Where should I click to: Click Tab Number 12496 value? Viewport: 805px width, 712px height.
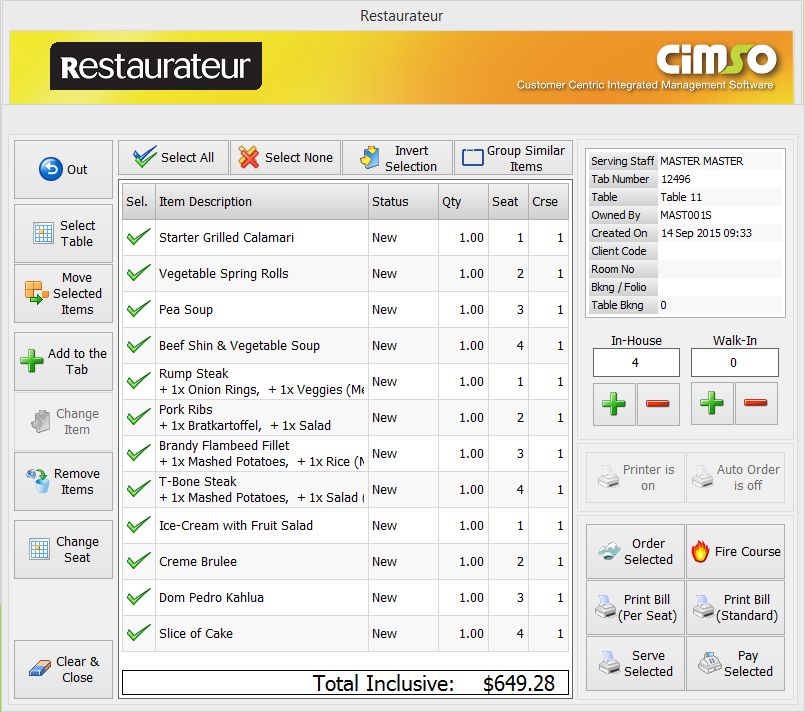coord(676,179)
